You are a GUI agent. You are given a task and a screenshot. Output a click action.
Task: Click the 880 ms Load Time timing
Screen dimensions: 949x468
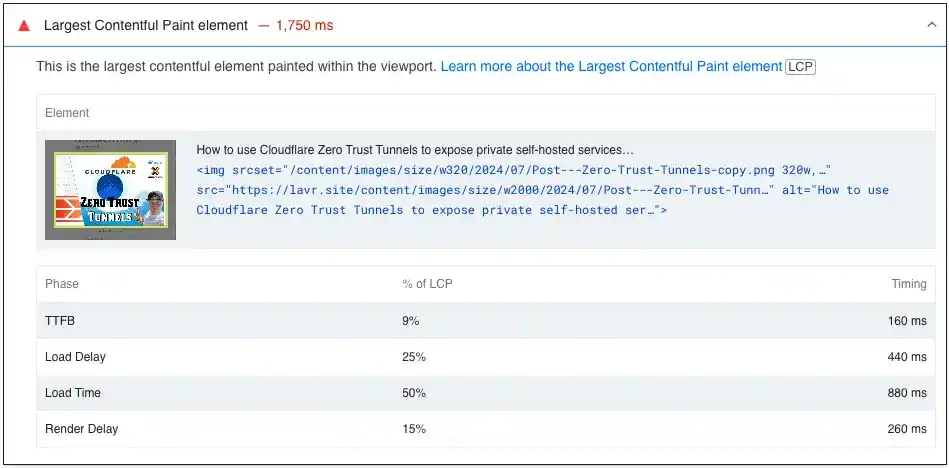[906, 393]
